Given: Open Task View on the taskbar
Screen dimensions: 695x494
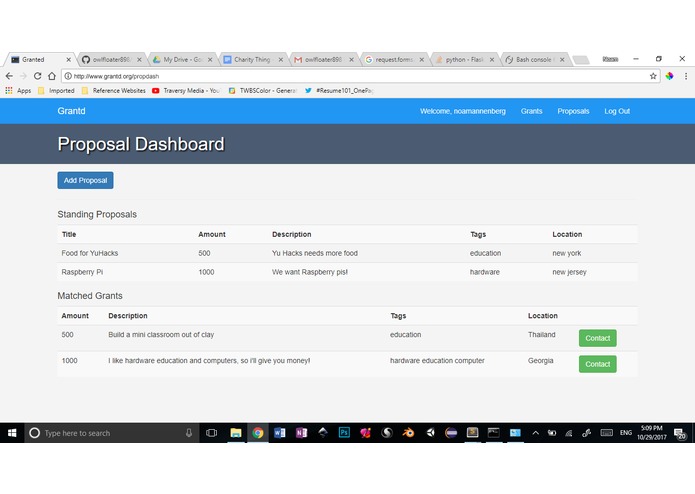Looking at the screenshot, I should 211,433.
